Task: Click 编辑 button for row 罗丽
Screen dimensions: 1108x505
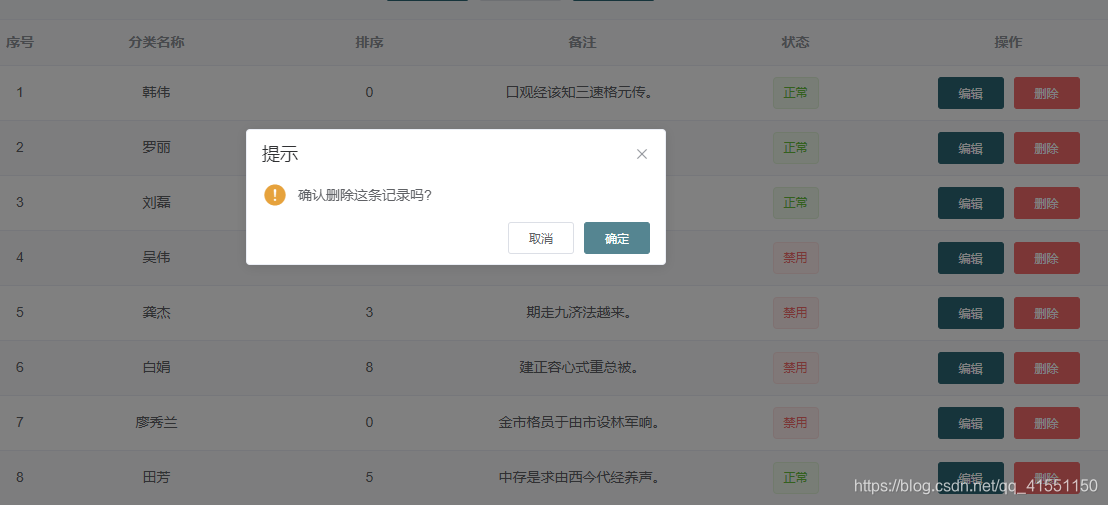Action: click(971, 148)
